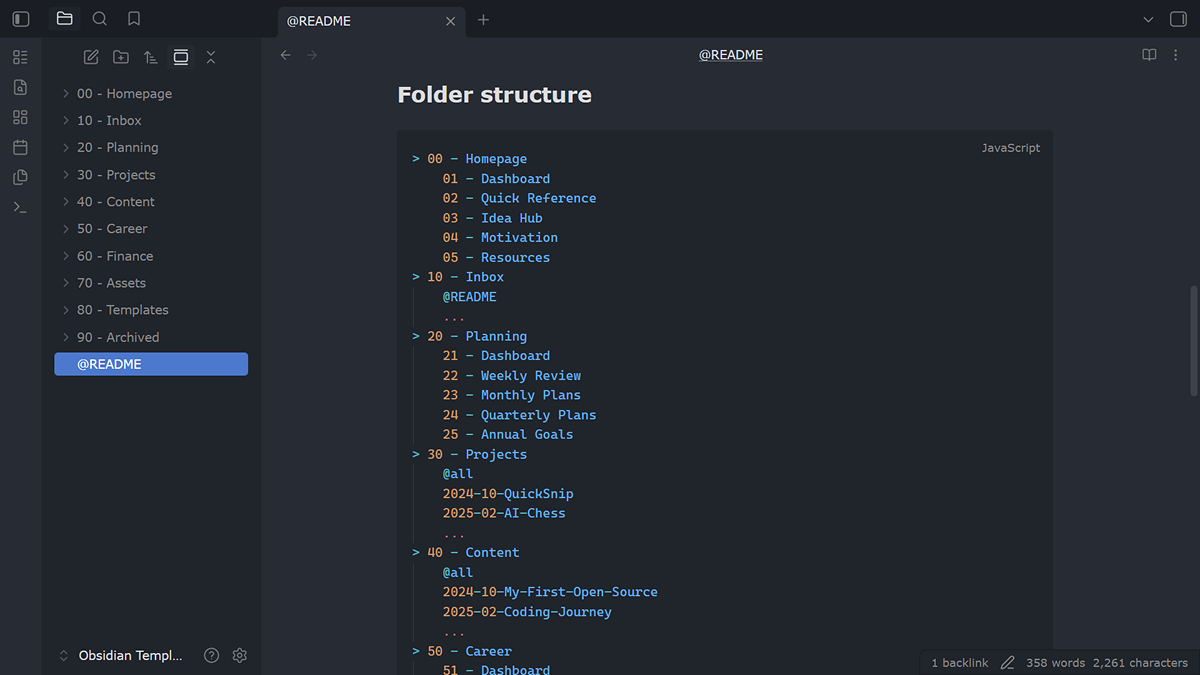Change sort order icon
Image resolution: width=1200 pixels, height=675 pixels.
coord(151,57)
